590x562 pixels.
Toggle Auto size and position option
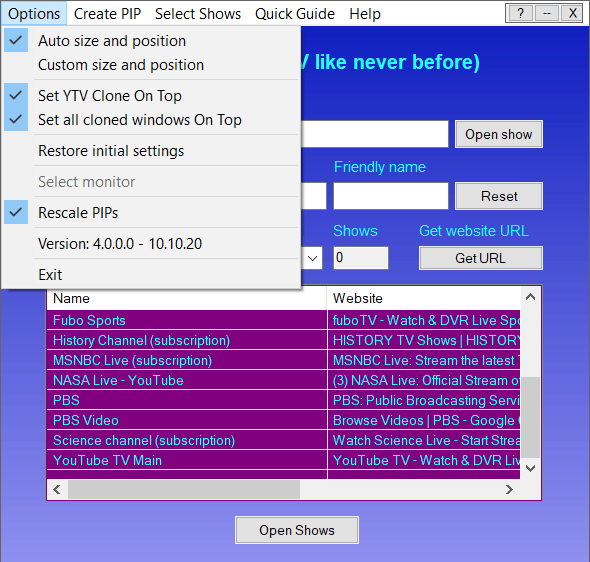coord(151,41)
